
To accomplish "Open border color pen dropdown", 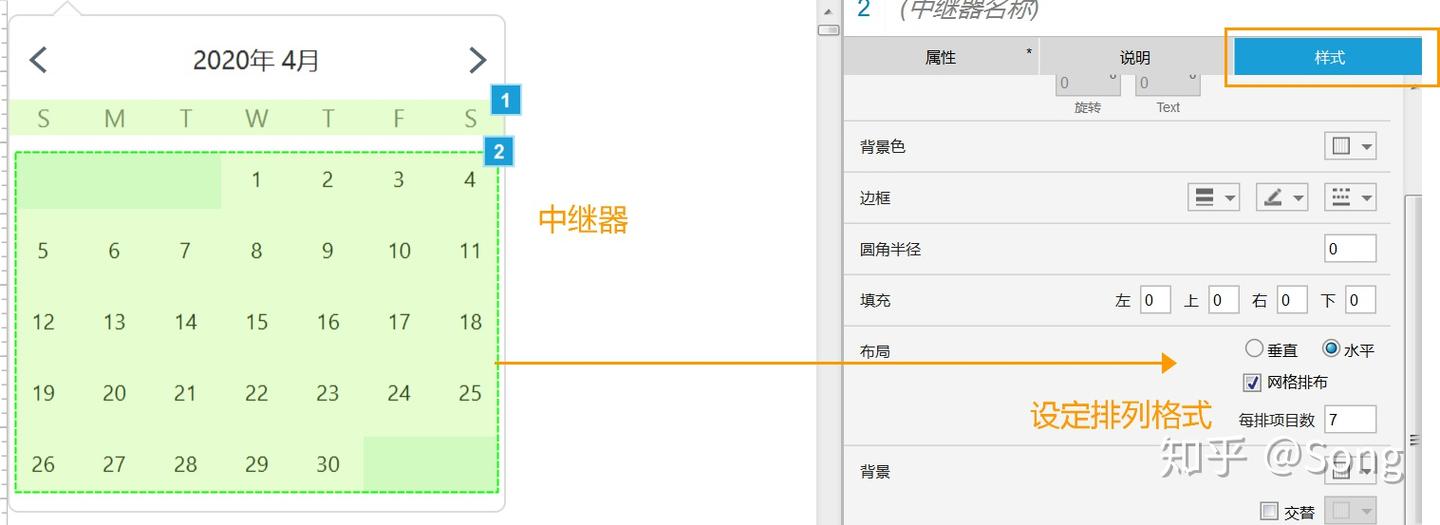I will (x=1282, y=197).
